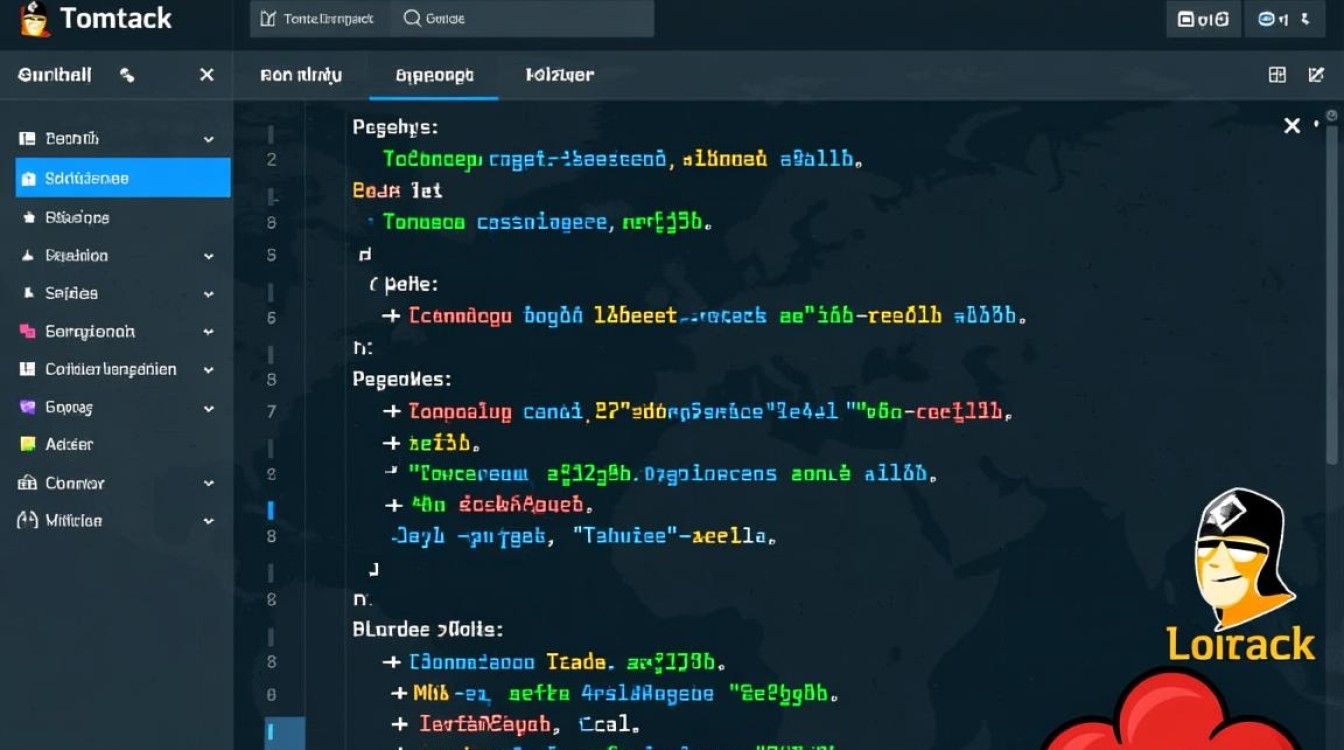Click the pencil edit icon in tab bar

(x=1316, y=75)
